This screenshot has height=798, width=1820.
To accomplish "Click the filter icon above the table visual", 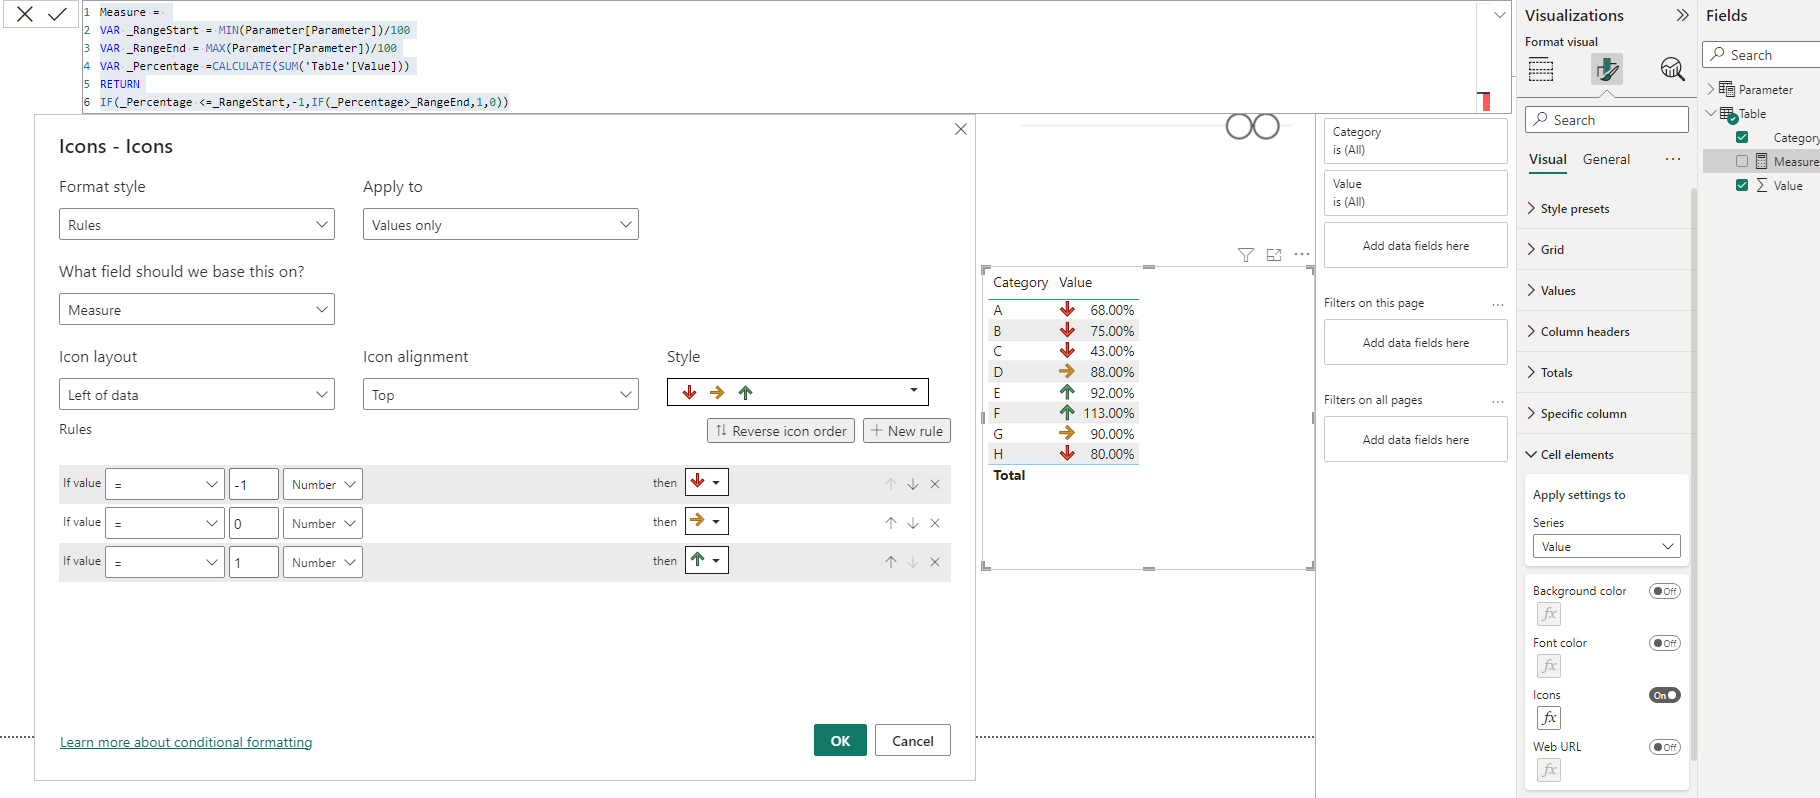I will [x=1246, y=255].
